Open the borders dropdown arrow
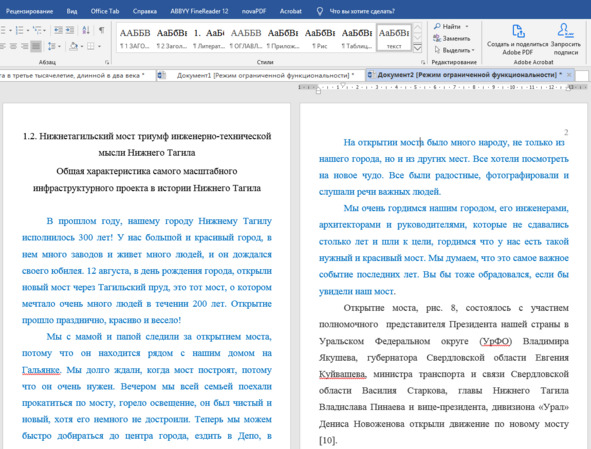The image size is (591, 449). [99, 46]
